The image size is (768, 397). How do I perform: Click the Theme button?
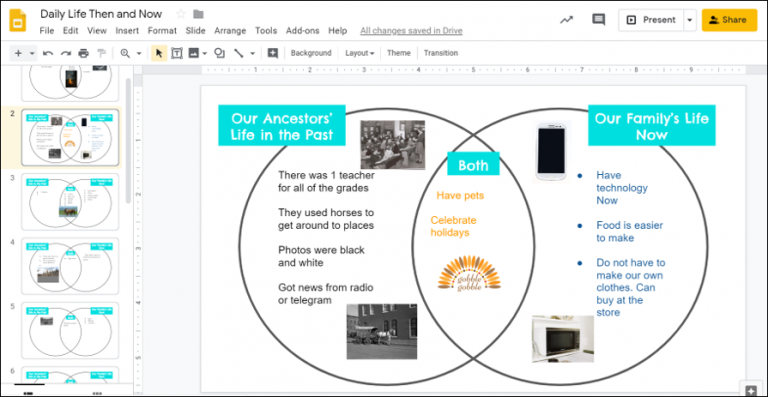[x=399, y=53]
